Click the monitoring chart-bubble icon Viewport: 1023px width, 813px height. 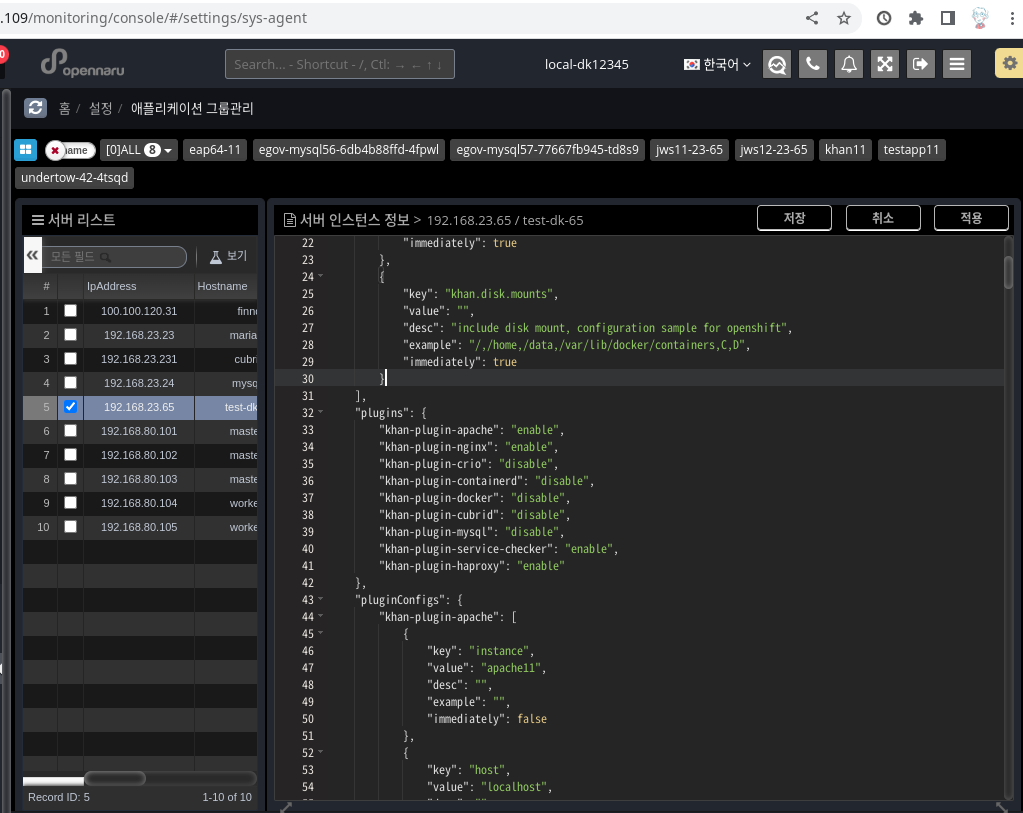coord(777,63)
